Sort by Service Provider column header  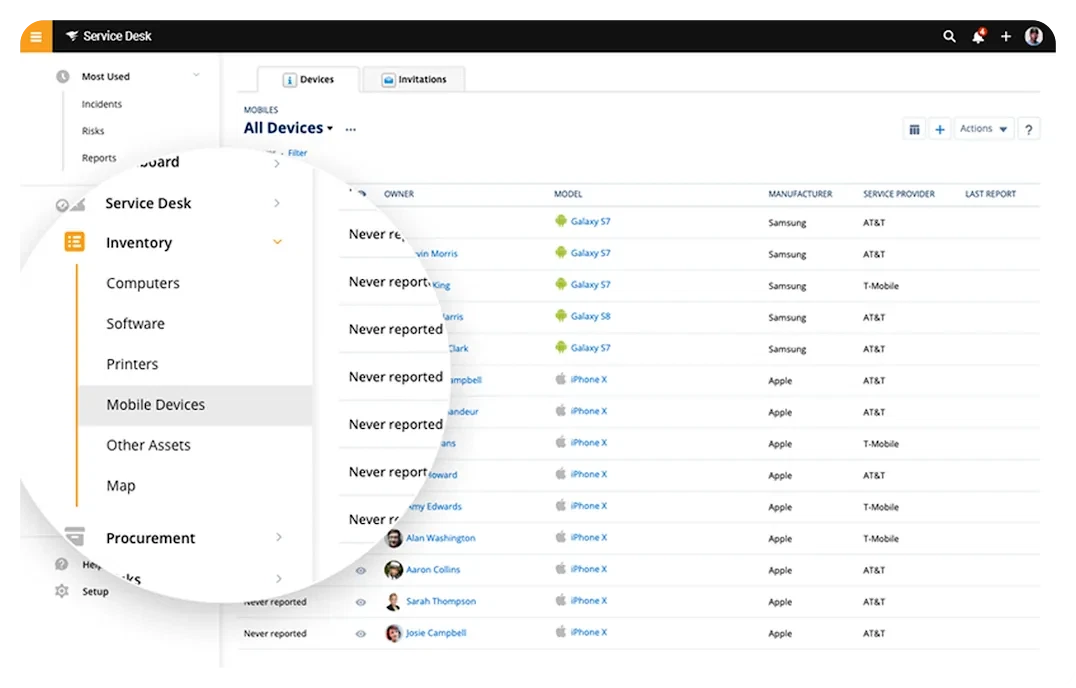pos(898,194)
